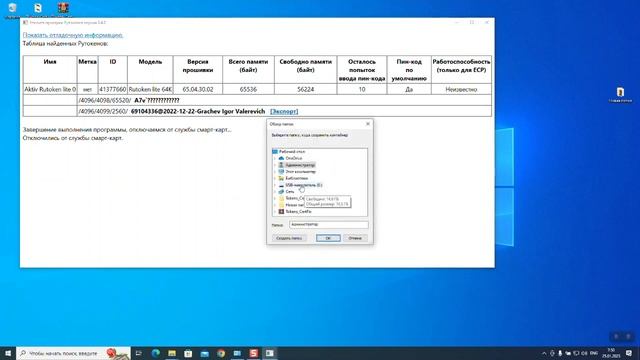Click the OneDrive cloud icon in the tree
Screen dimensions: 640x360
(281, 158)
